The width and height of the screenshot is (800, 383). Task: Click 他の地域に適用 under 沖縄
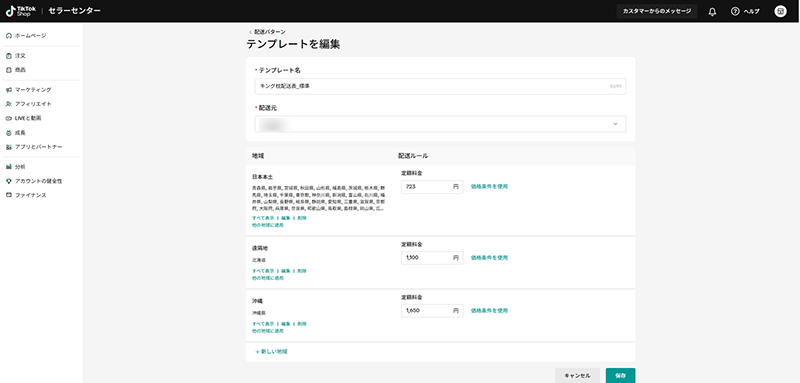point(268,331)
